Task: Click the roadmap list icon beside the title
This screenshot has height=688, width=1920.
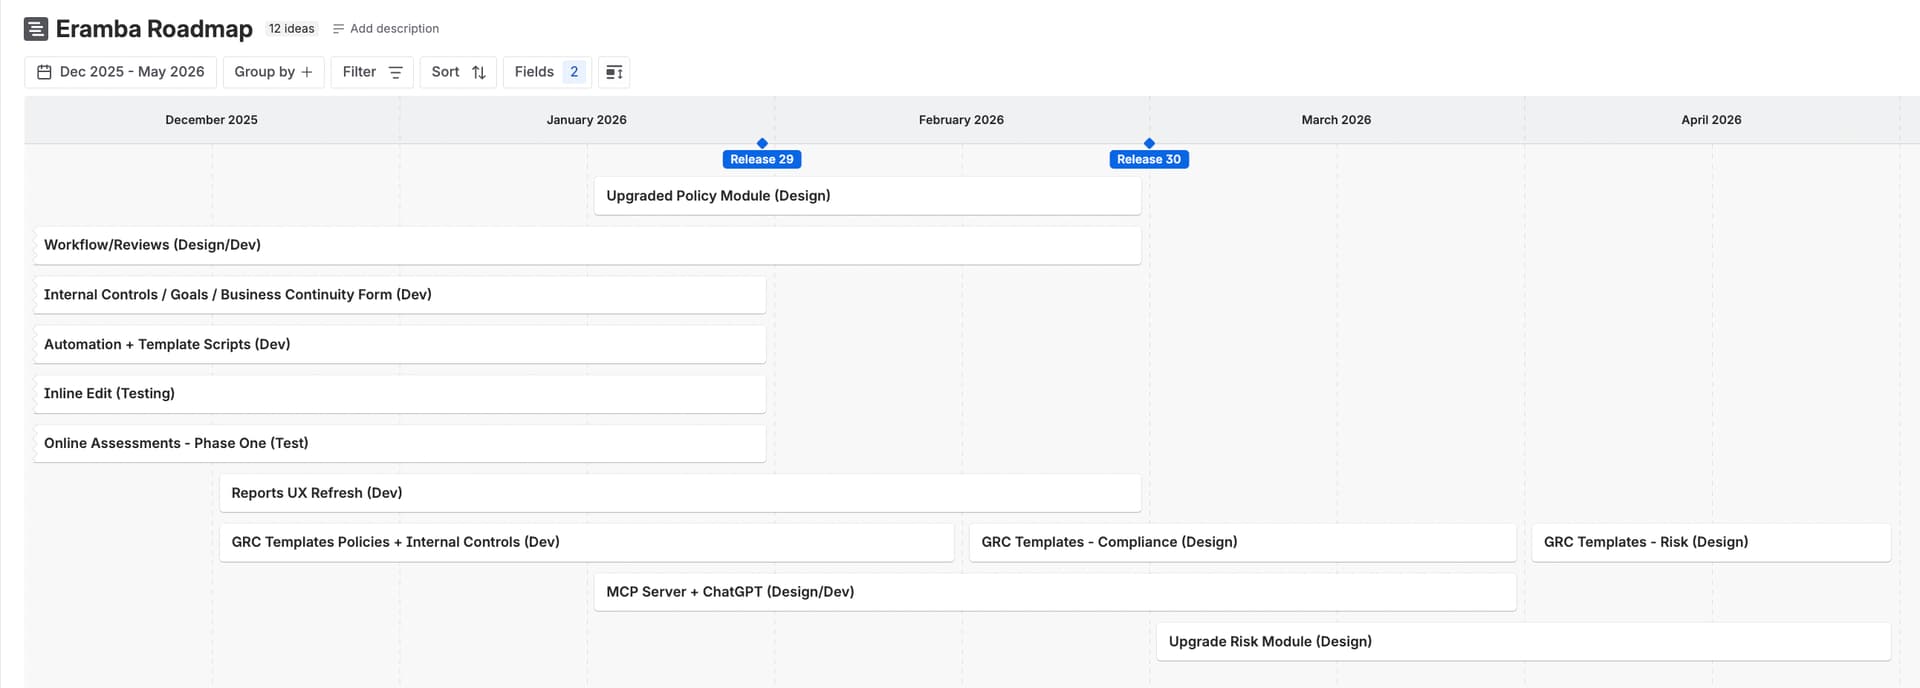Action: (35, 29)
